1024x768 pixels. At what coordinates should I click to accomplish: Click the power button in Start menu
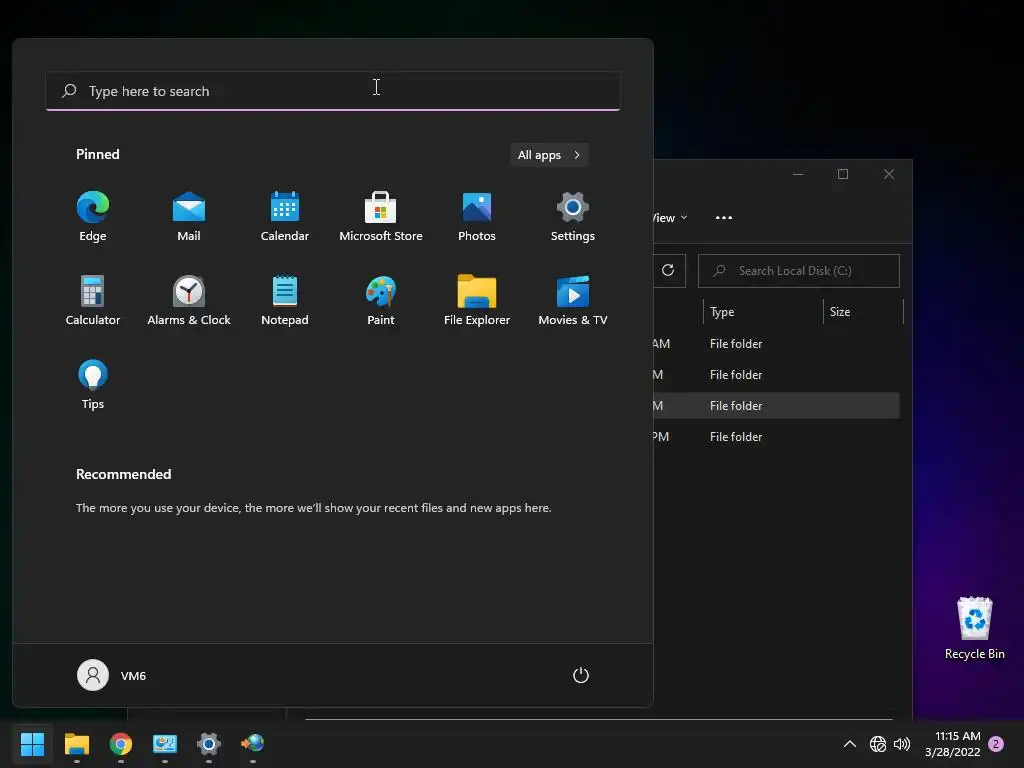click(581, 675)
